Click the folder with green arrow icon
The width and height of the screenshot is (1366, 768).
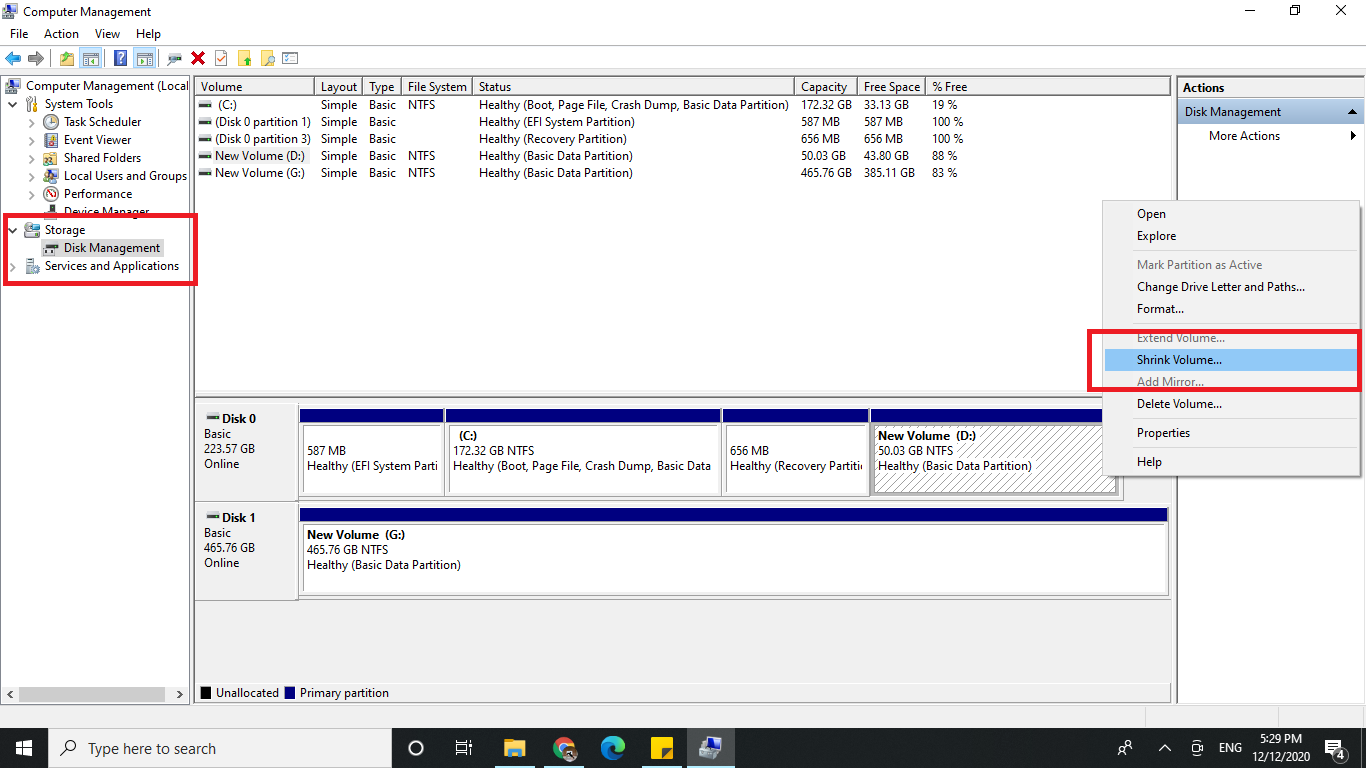click(x=244, y=59)
